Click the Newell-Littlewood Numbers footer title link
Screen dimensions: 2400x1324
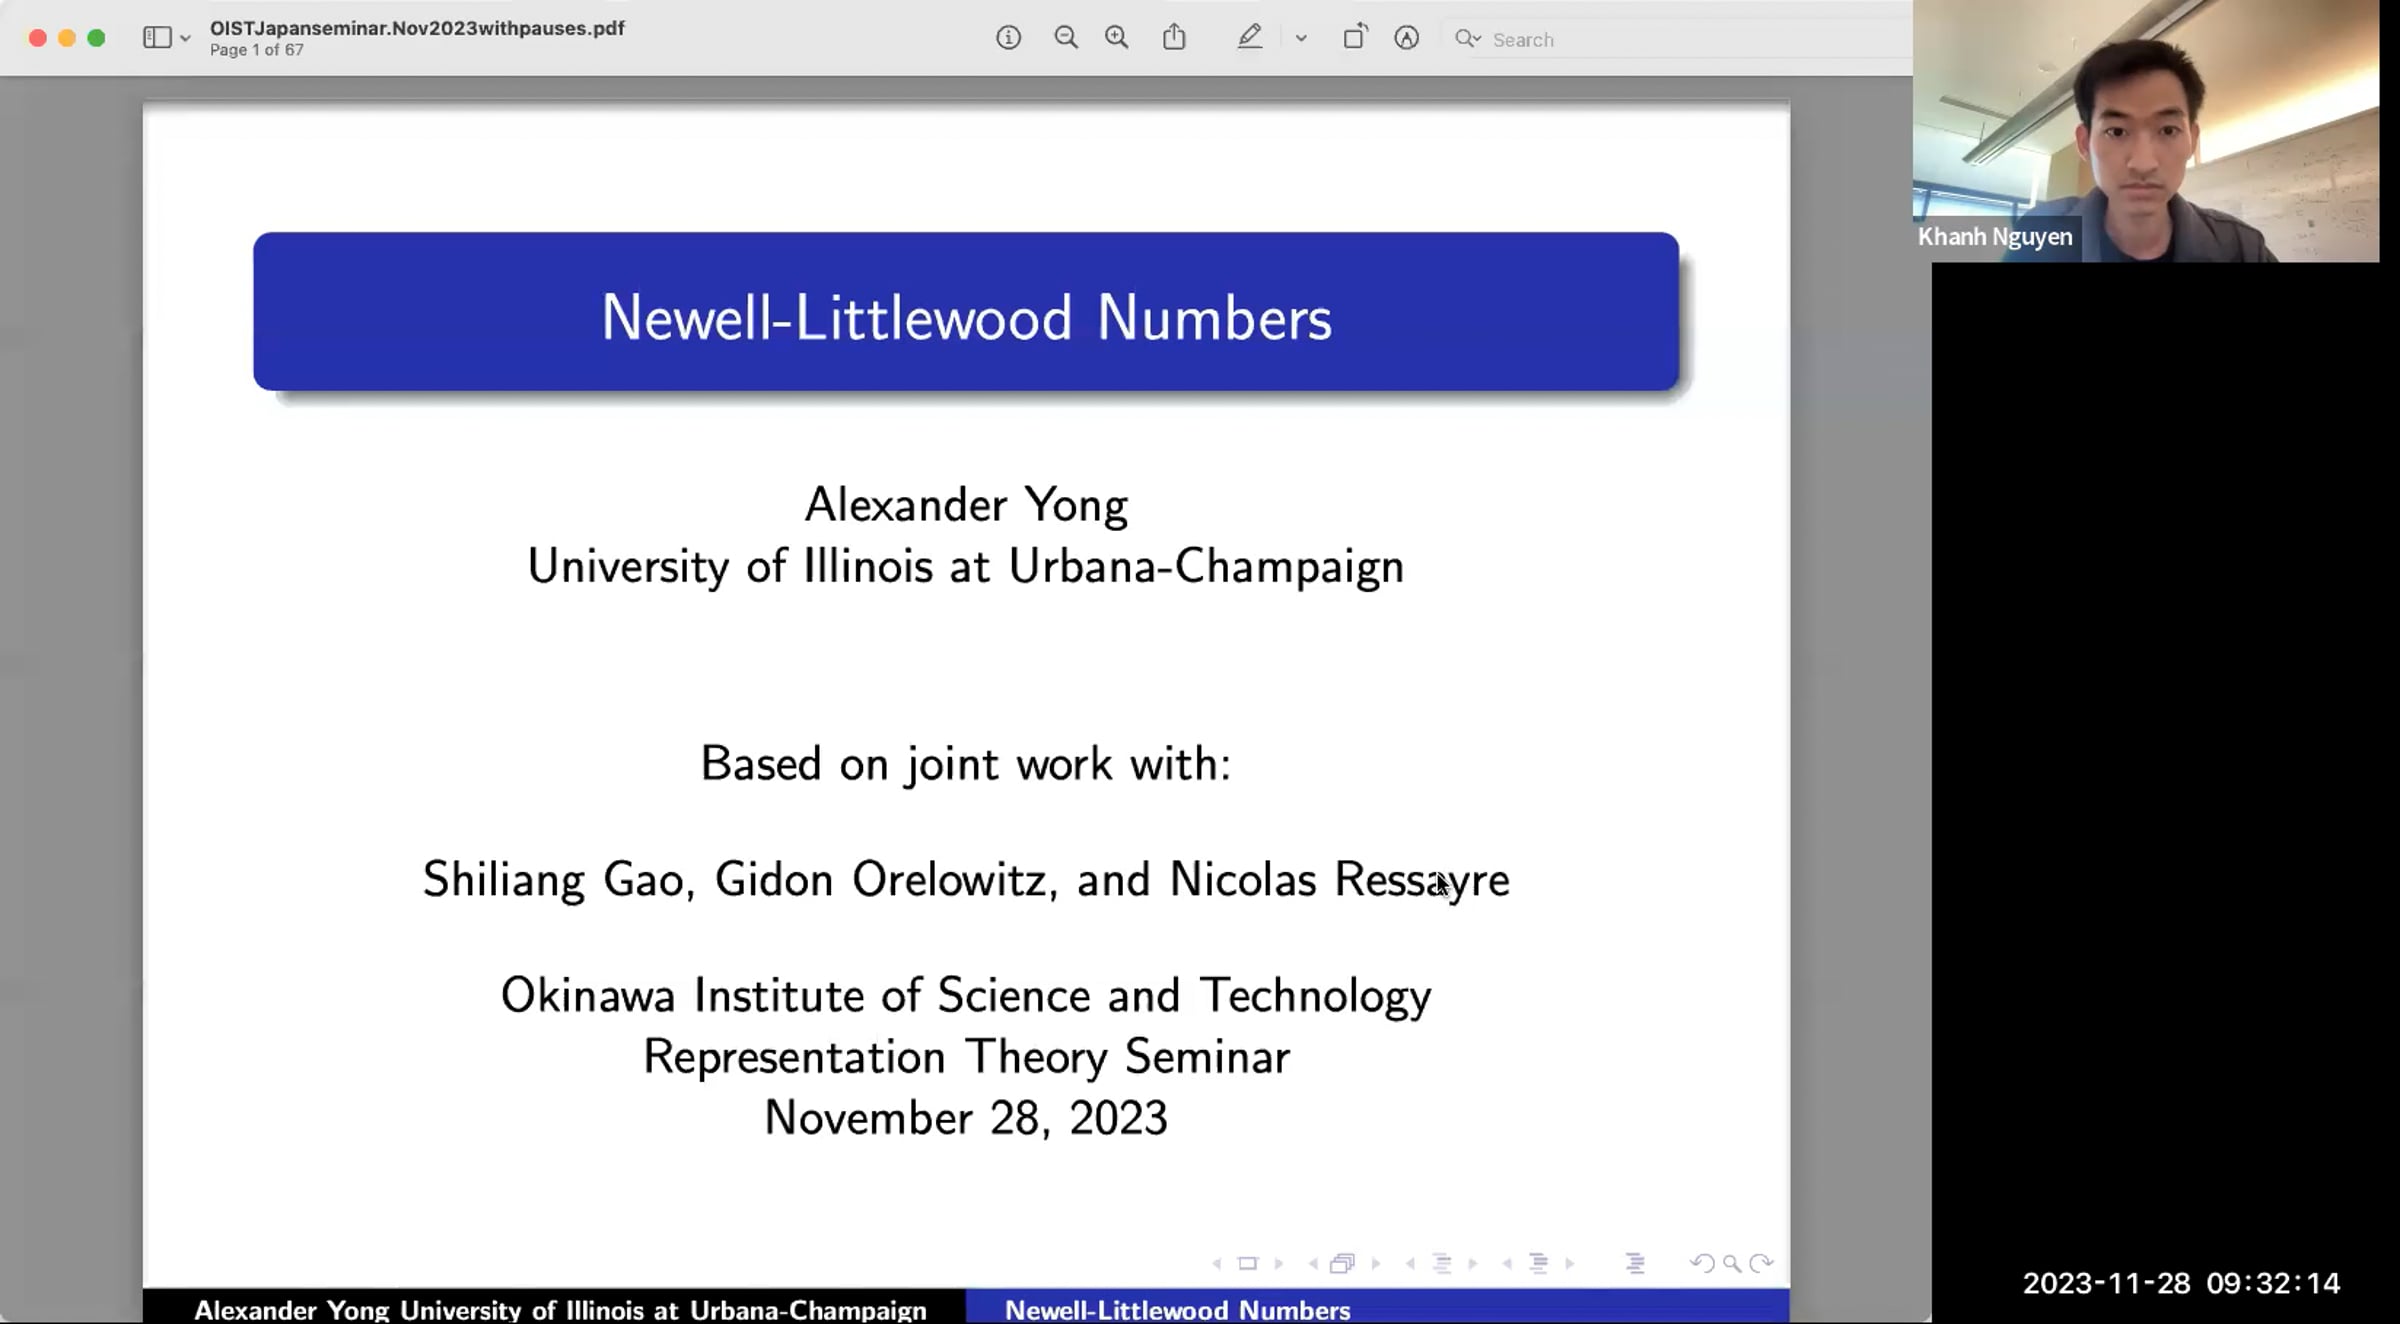click(1177, 1309)
